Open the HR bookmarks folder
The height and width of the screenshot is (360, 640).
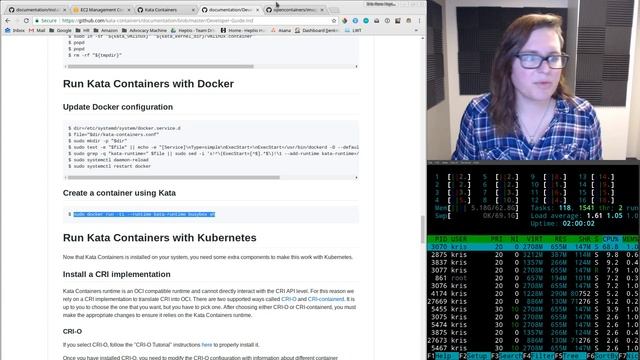point(82,30)
